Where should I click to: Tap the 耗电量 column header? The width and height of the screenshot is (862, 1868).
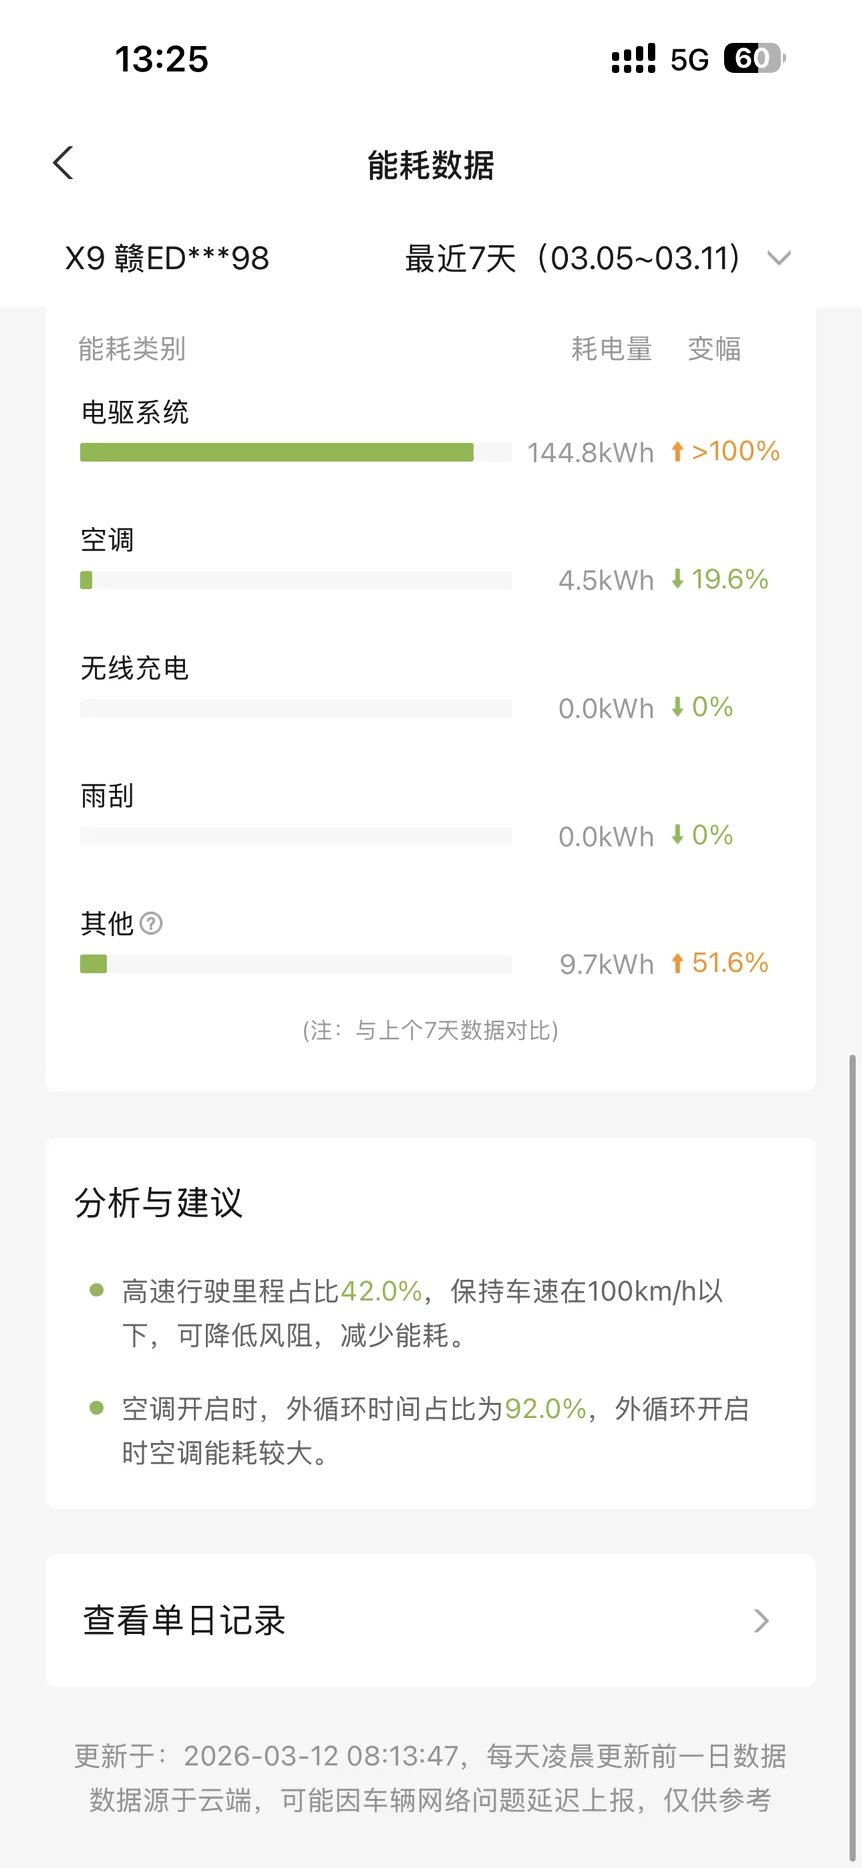611,349
